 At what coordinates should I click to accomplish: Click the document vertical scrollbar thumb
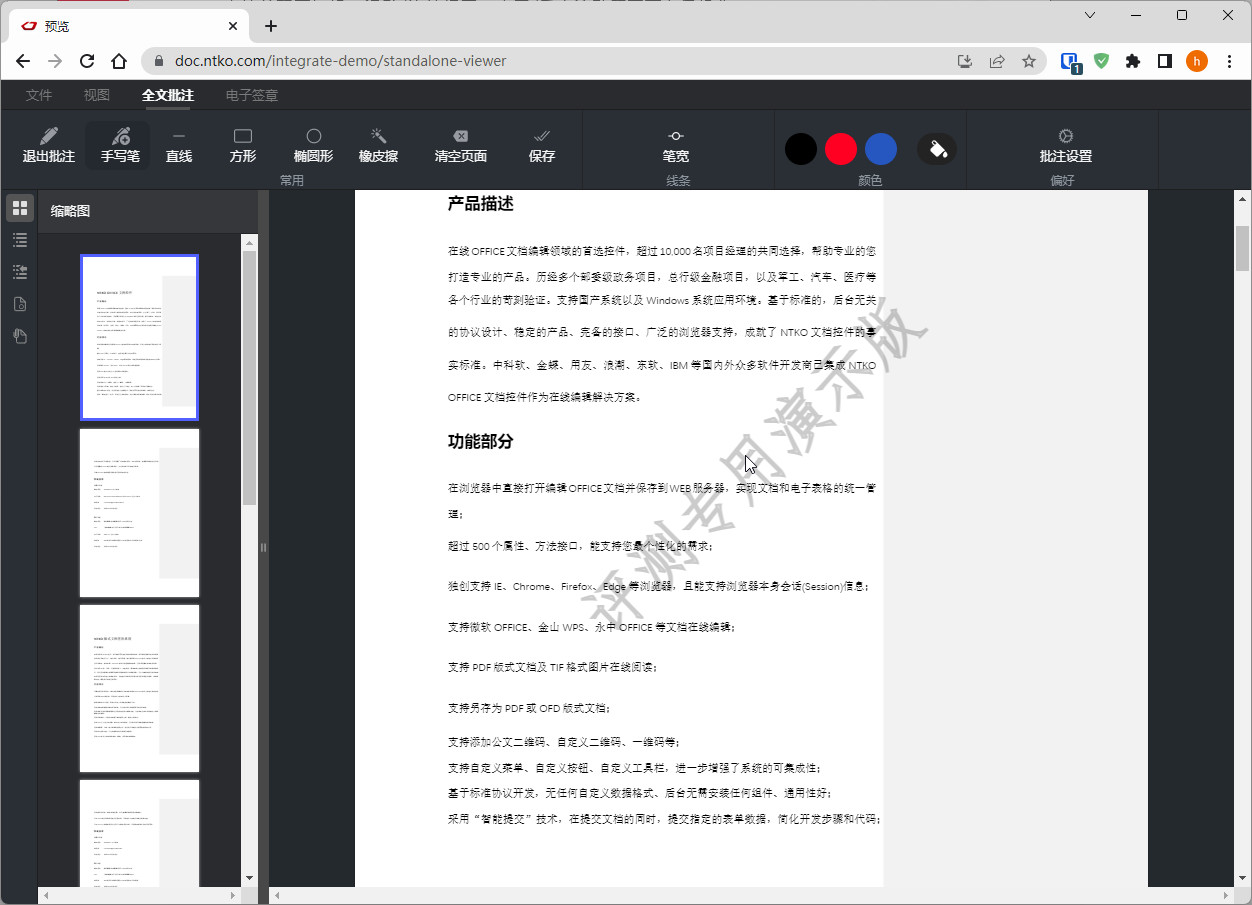[x=1243, y=248]
